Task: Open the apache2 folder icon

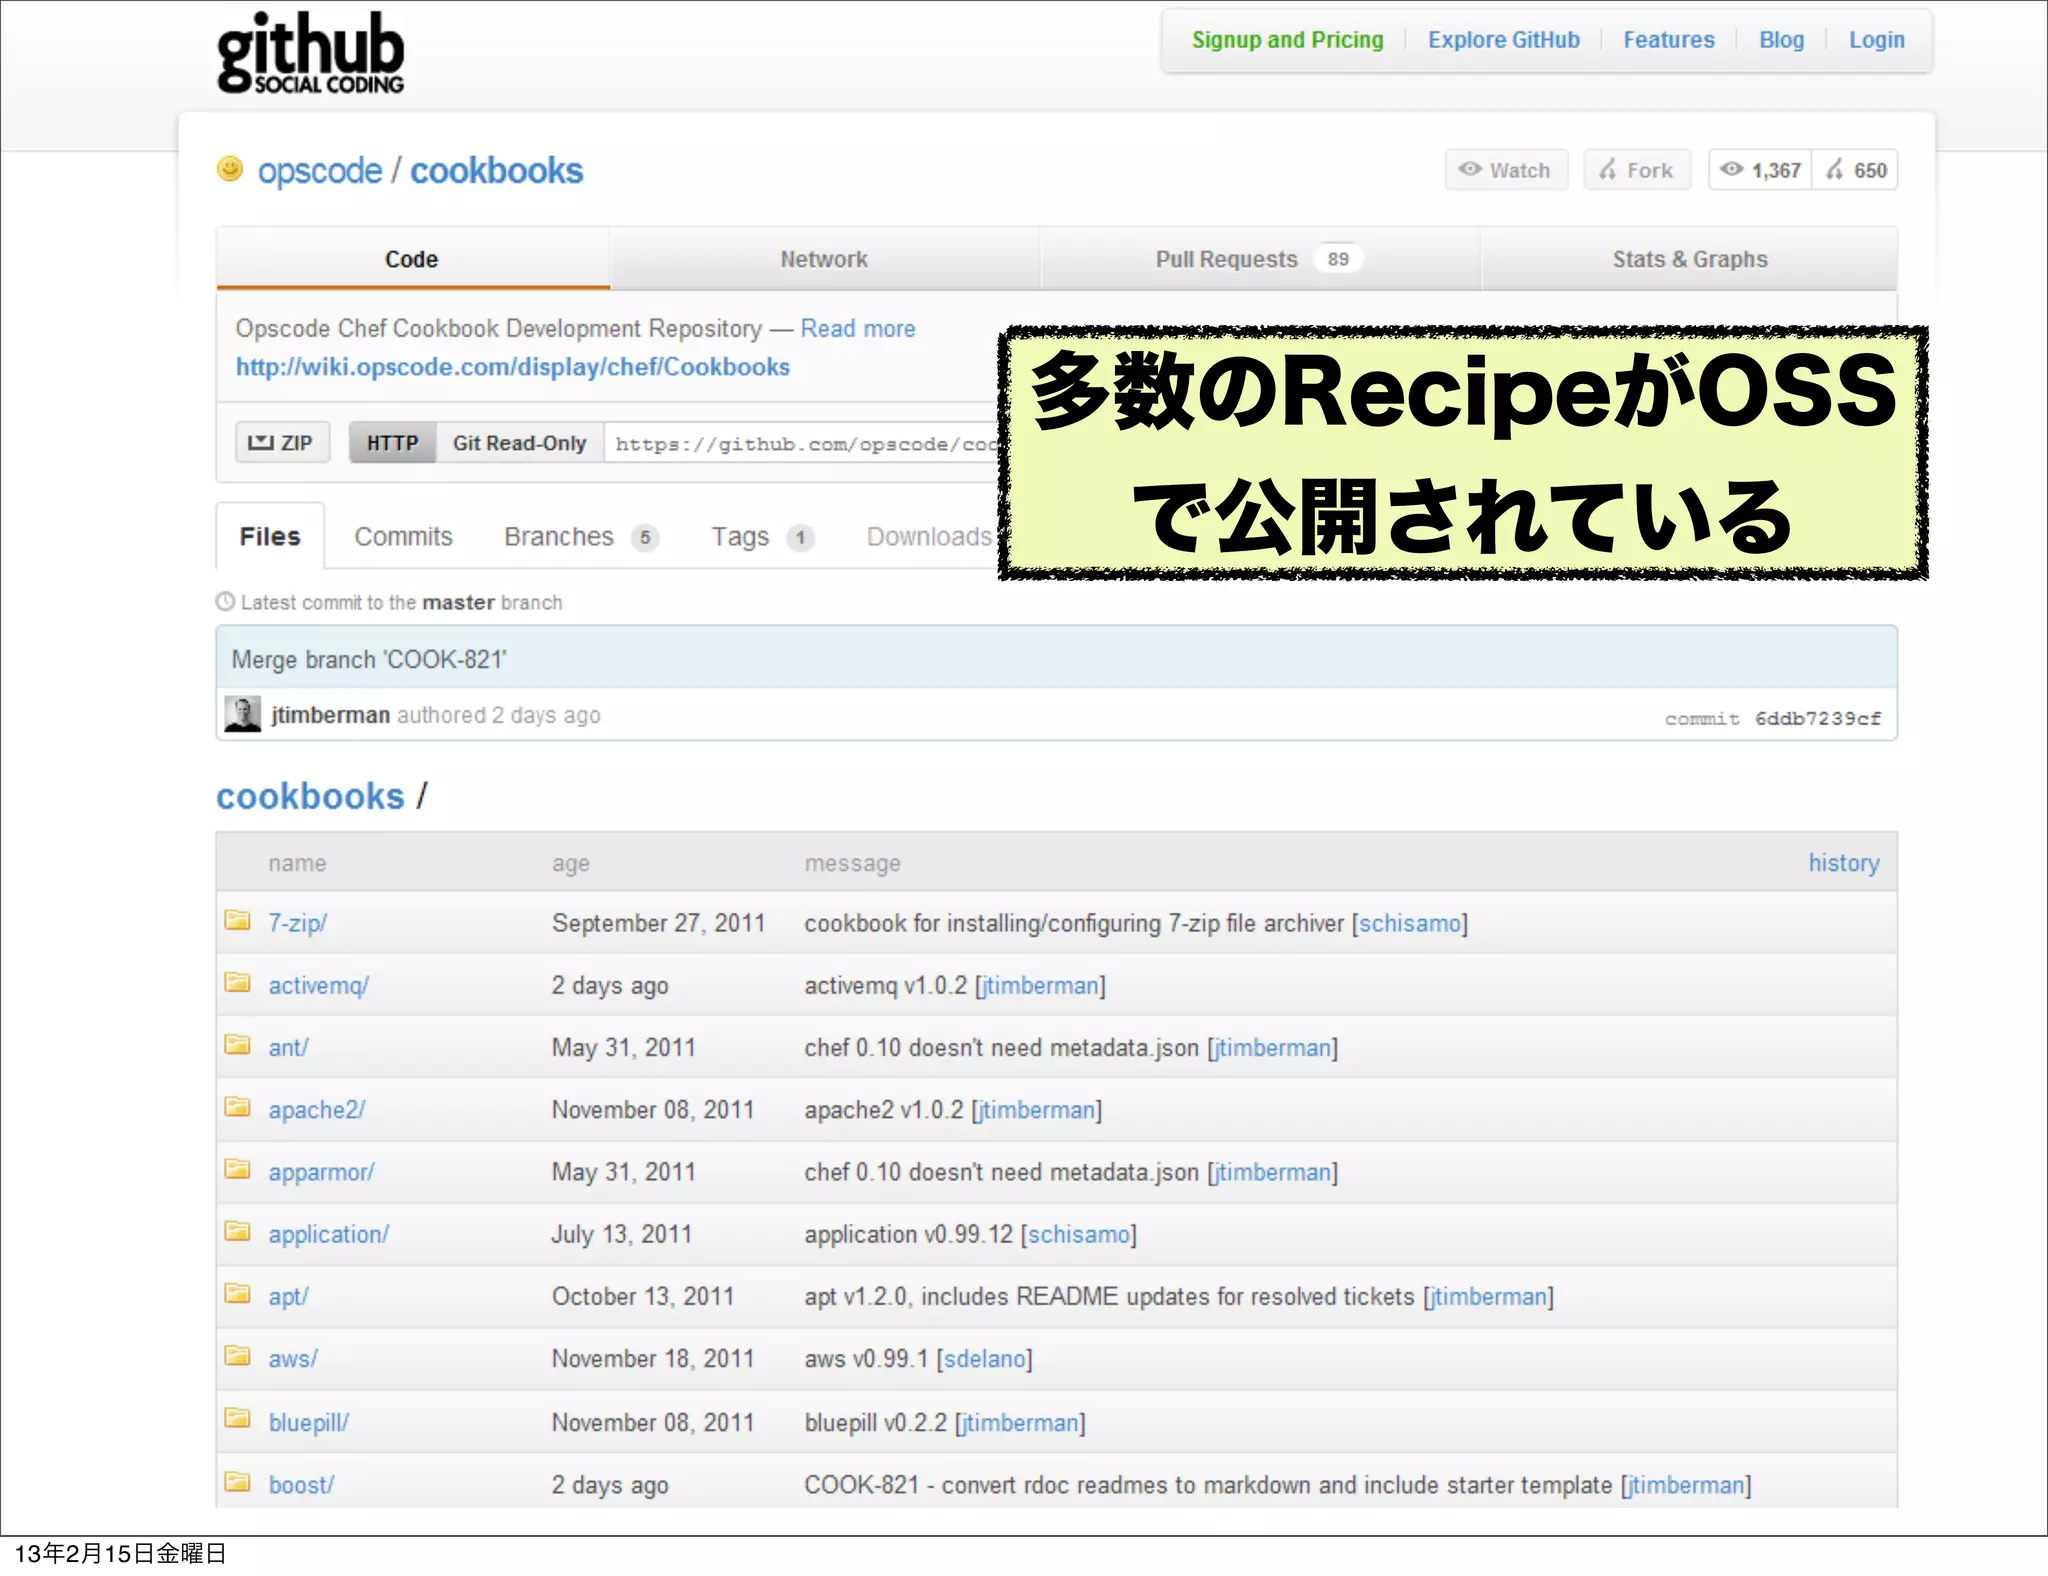Action: [237, 1107]
